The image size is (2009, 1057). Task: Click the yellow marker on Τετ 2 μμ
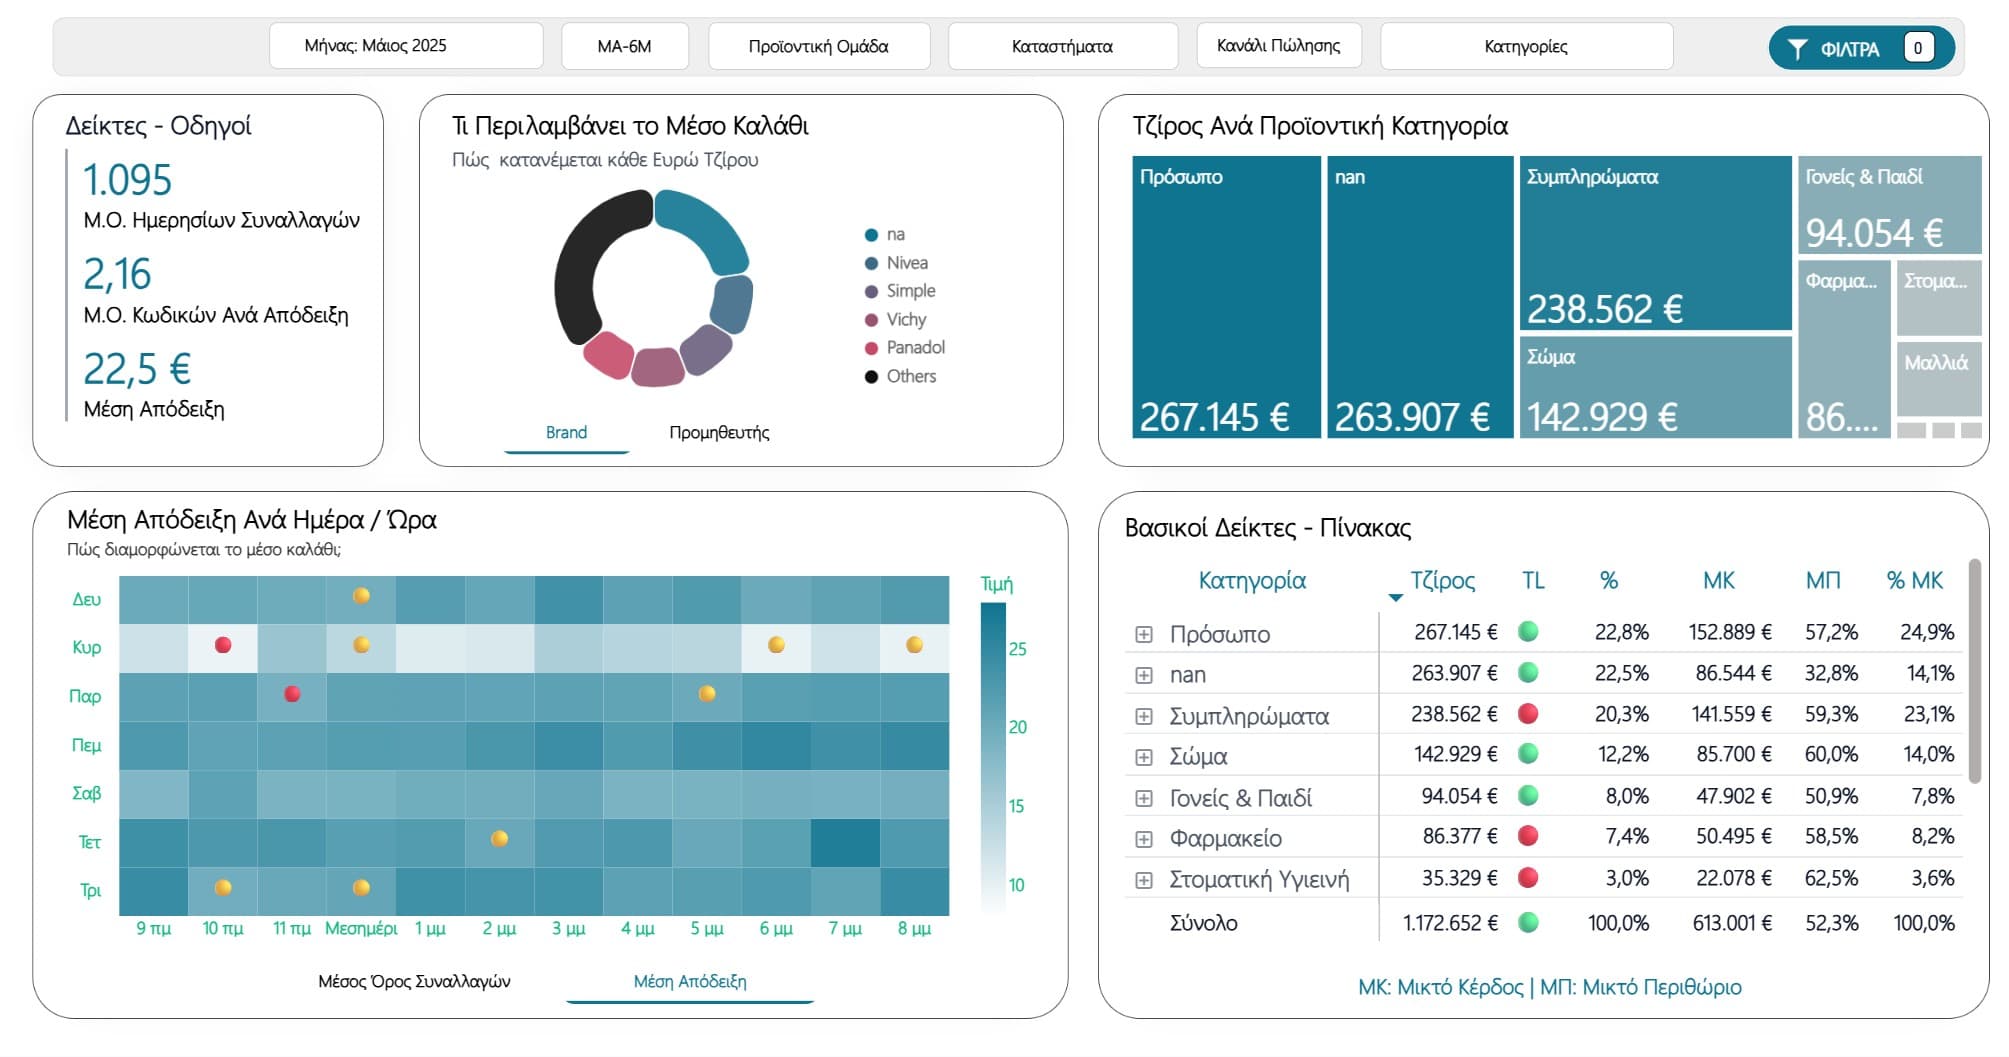(500, 839)
